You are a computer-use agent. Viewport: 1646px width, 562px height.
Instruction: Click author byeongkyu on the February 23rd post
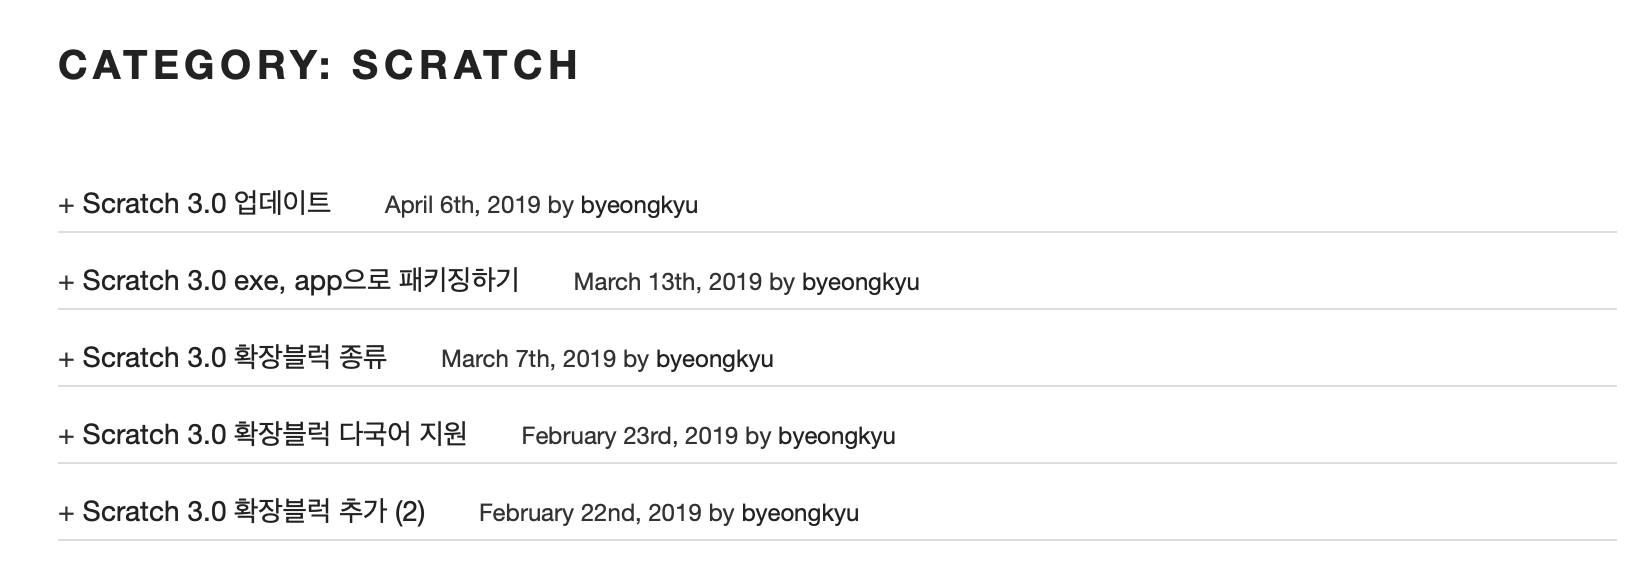pos(836,437)
